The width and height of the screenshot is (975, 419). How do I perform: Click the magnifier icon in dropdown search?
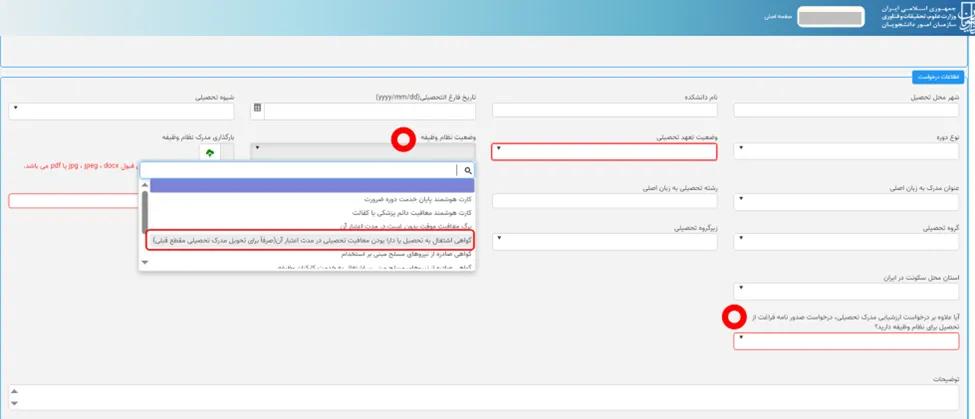tap(468, 169)
